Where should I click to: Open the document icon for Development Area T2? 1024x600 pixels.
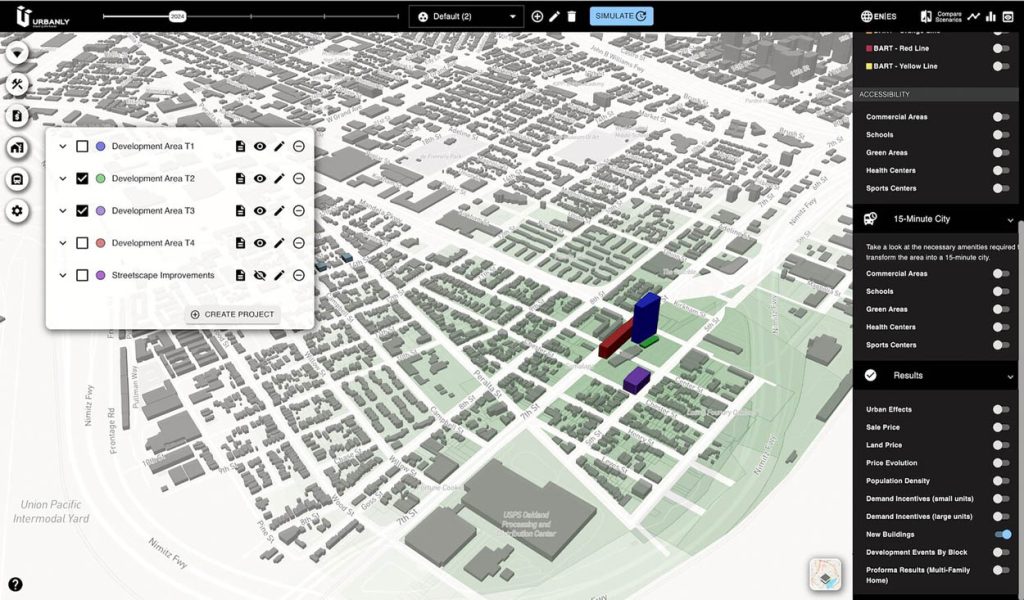[x=240, y=178]
